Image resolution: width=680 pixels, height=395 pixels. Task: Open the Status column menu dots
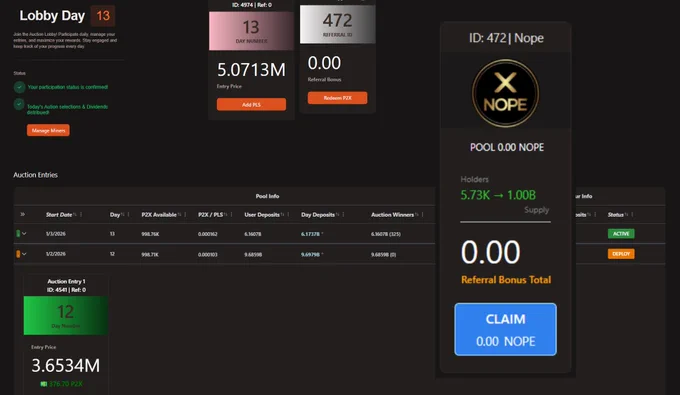coord(632,215)
